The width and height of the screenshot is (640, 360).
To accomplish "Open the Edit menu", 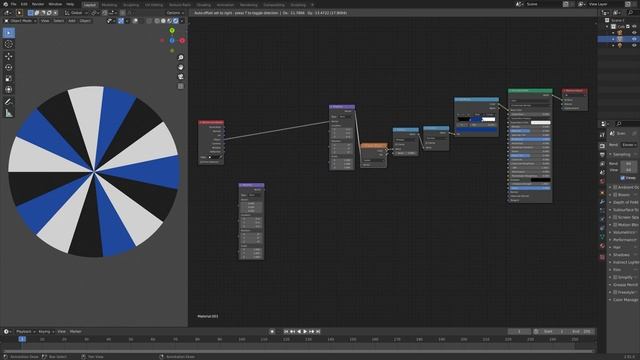I will (24, 4).
